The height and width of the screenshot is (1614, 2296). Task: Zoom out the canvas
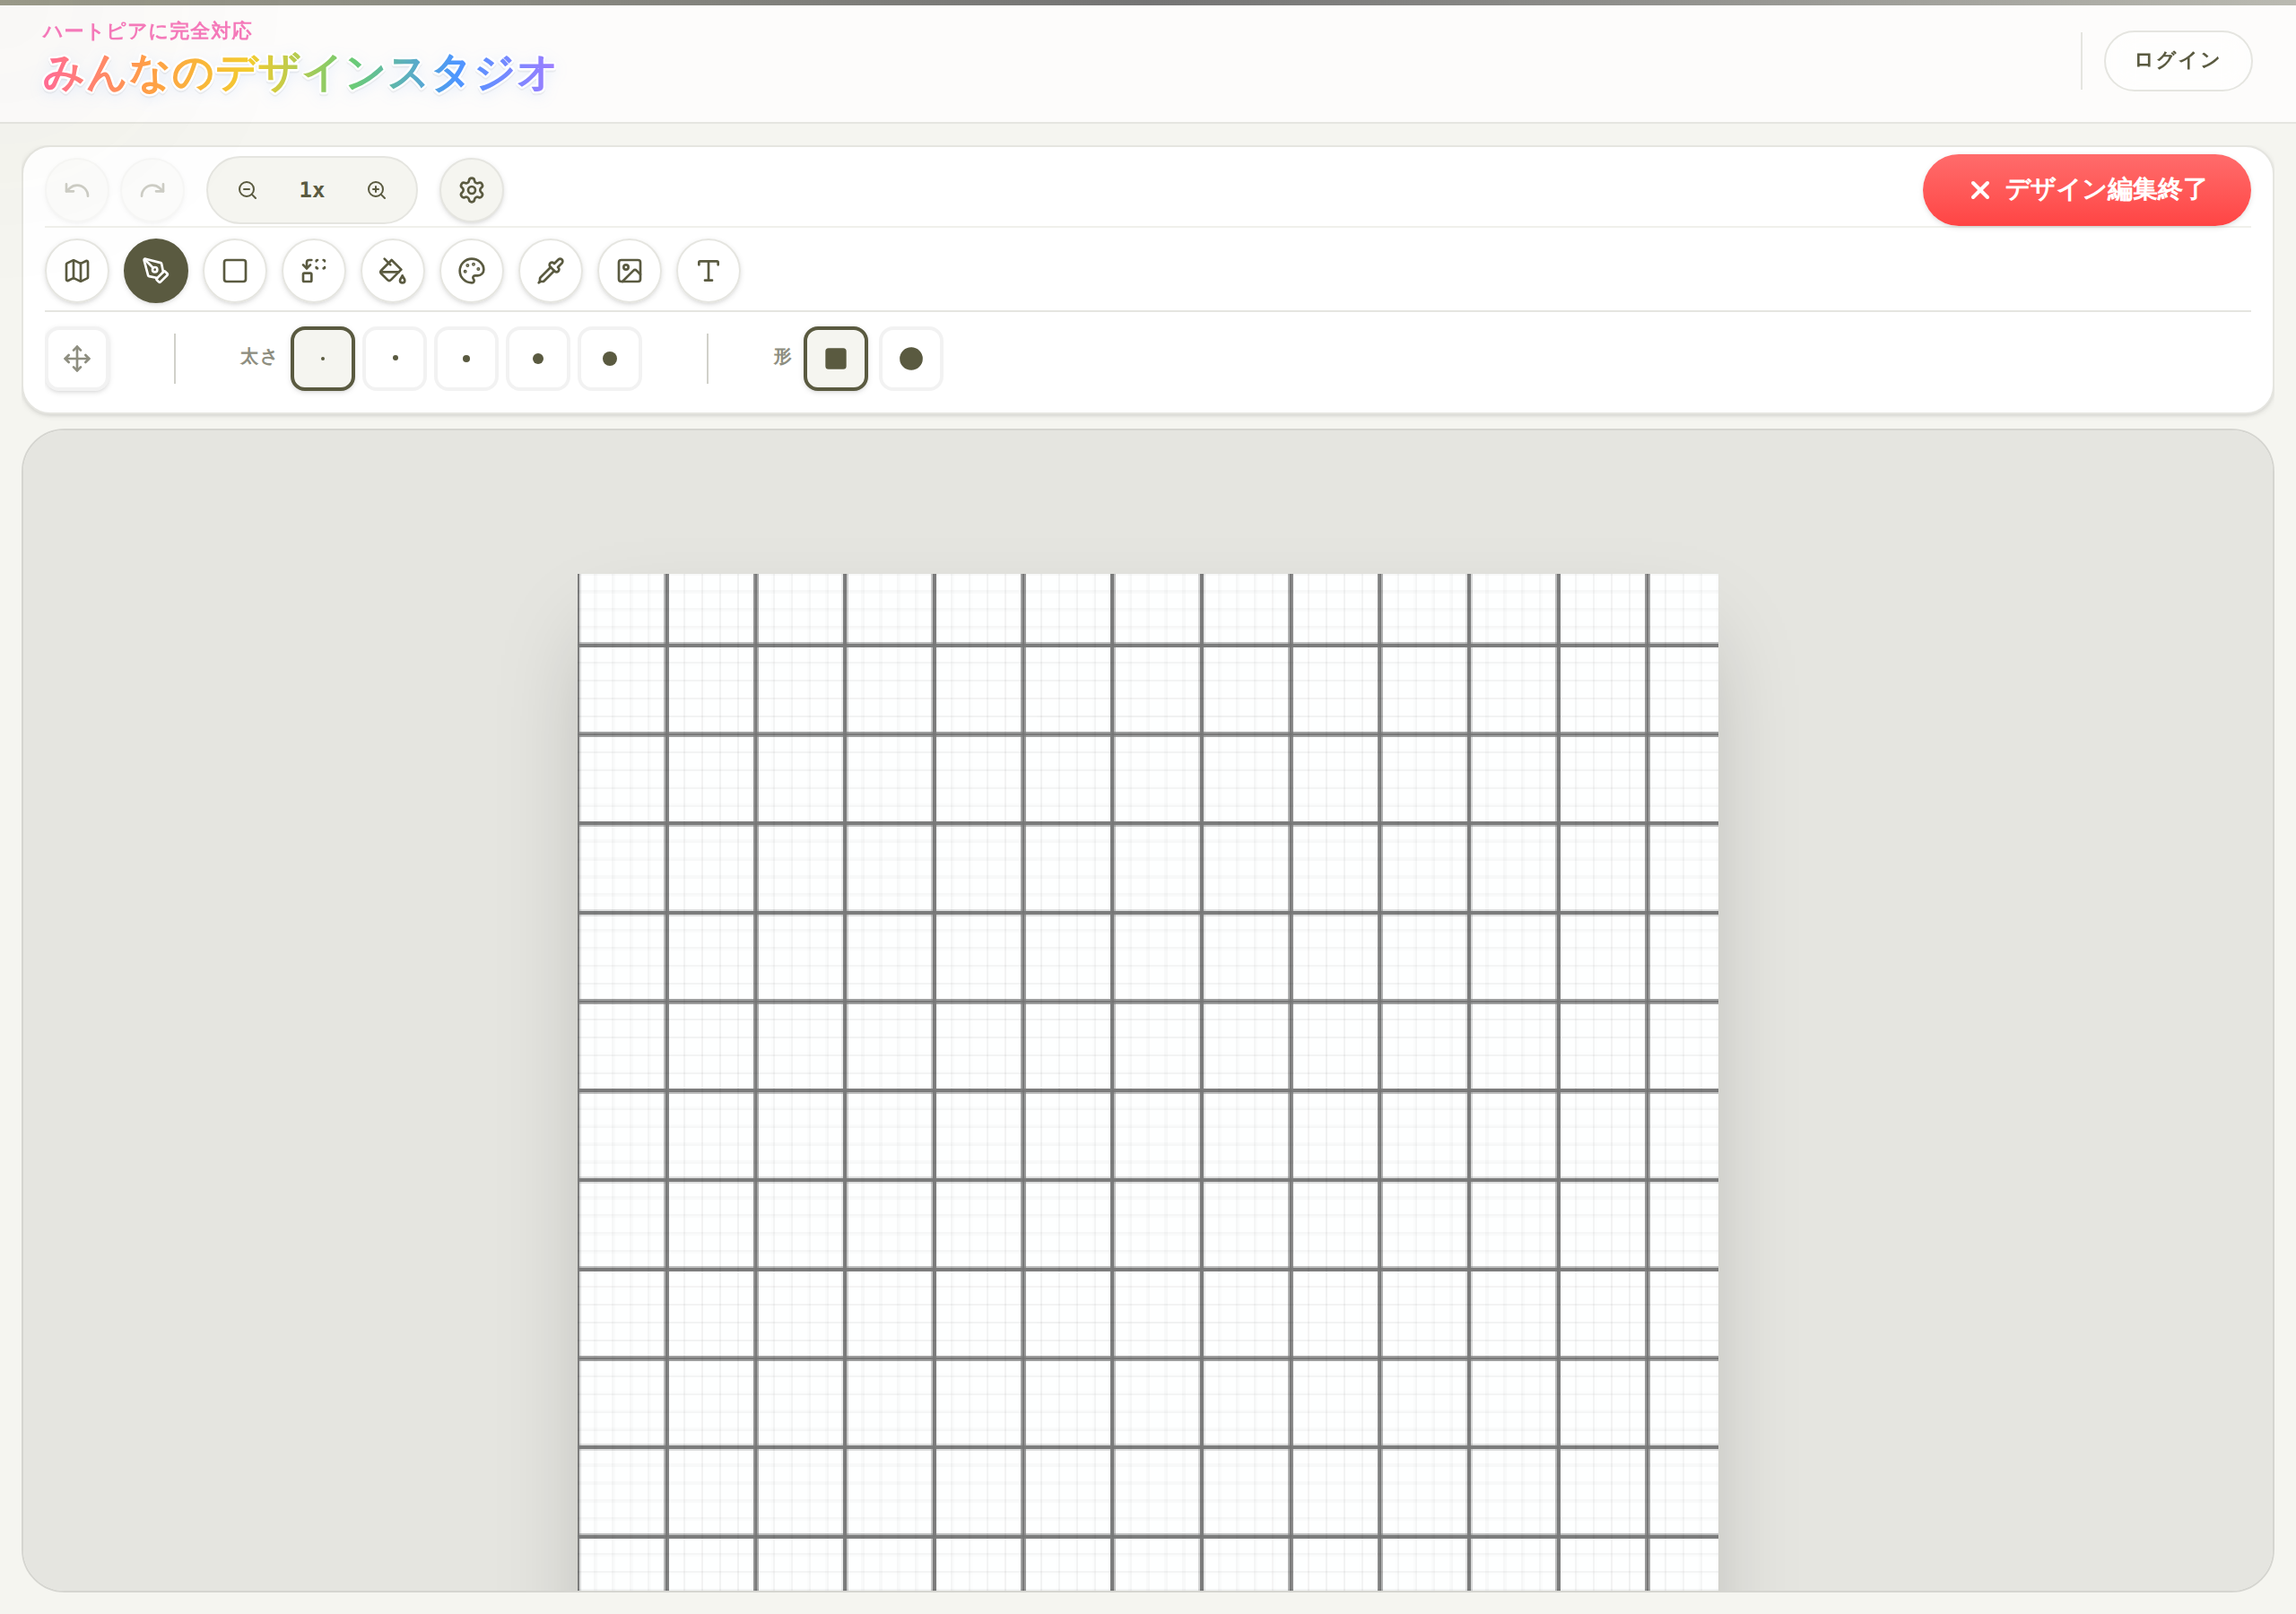coord(248,190)
